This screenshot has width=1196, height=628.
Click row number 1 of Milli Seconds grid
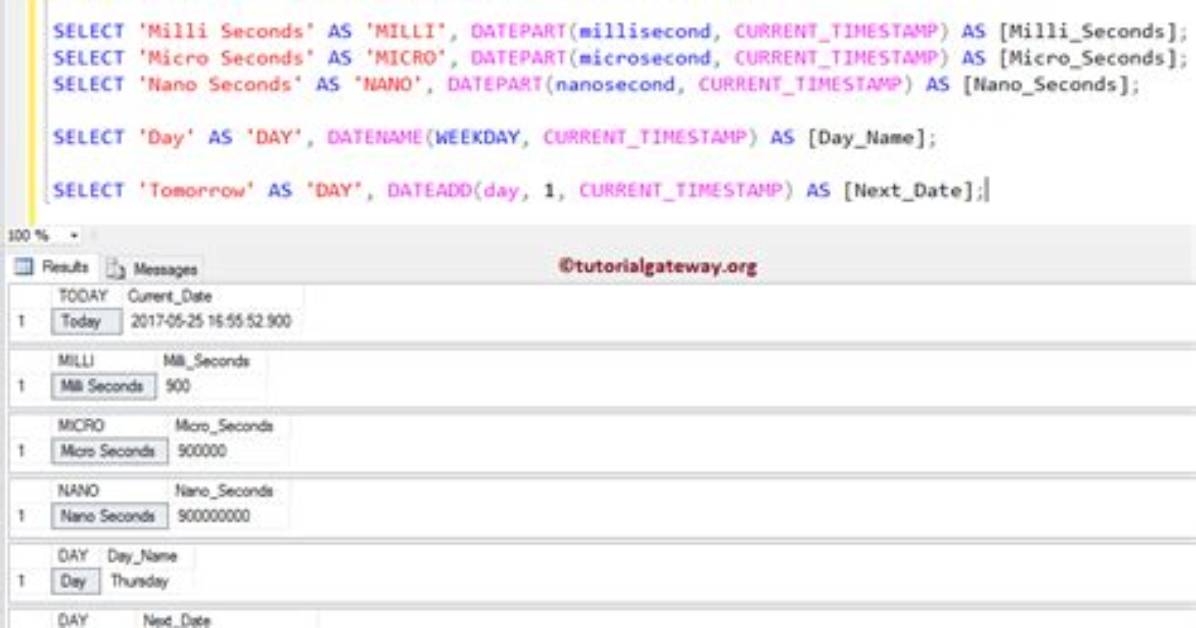(x=22, y=386)
